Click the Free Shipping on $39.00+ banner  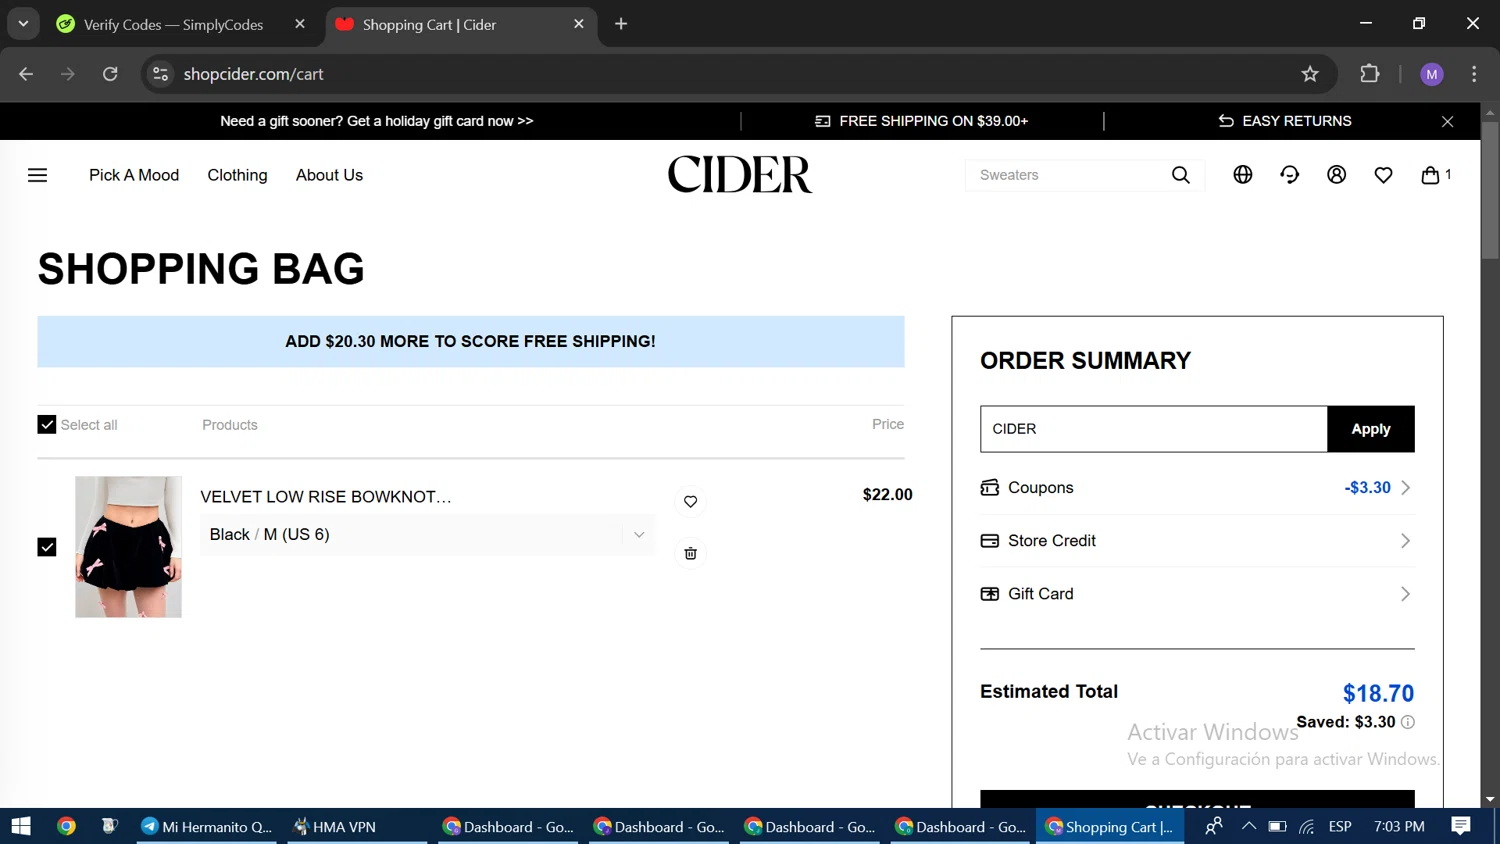point(922,121)
